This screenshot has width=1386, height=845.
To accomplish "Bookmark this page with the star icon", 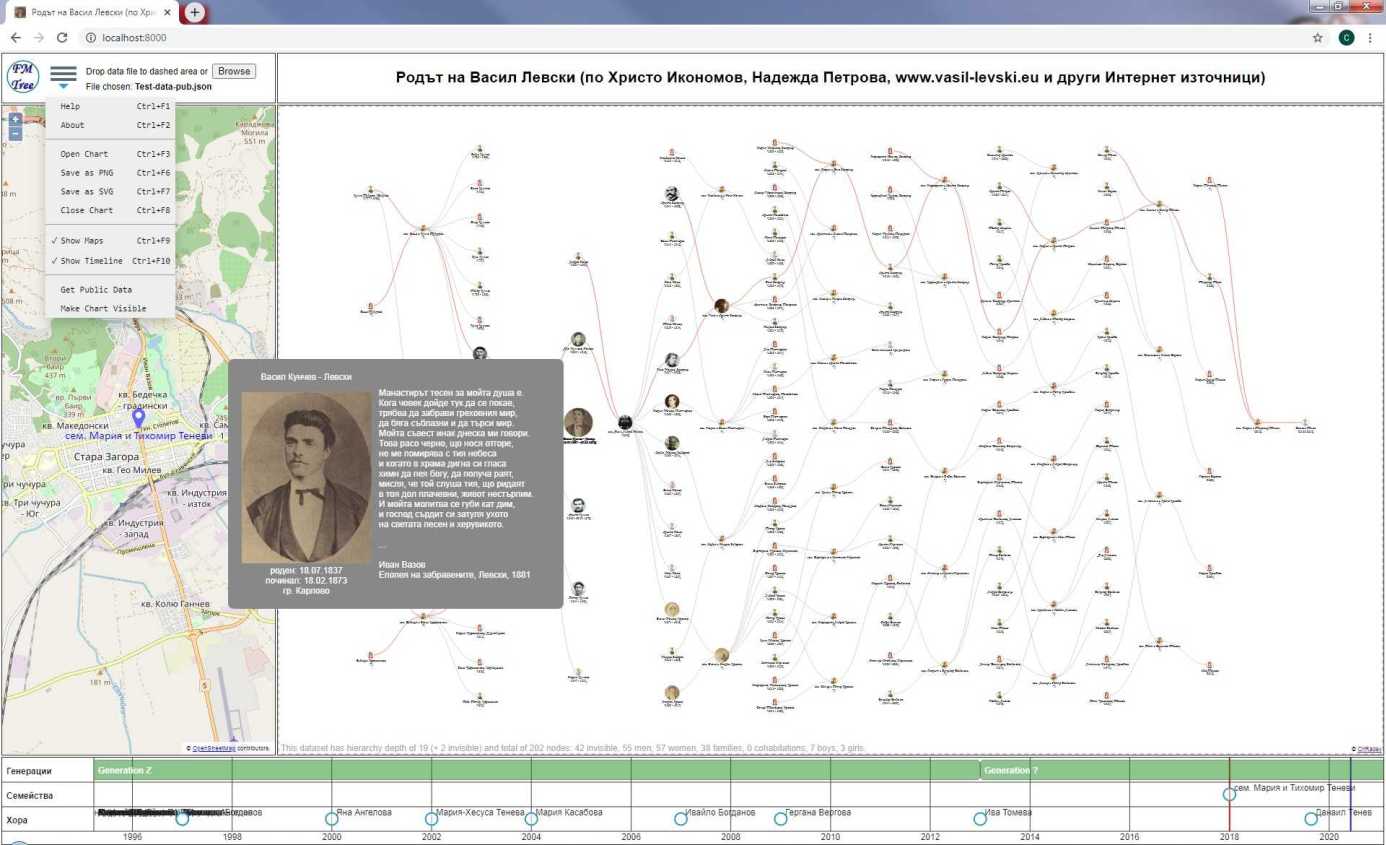I will pyautogui.click(x=1318, y=37).
